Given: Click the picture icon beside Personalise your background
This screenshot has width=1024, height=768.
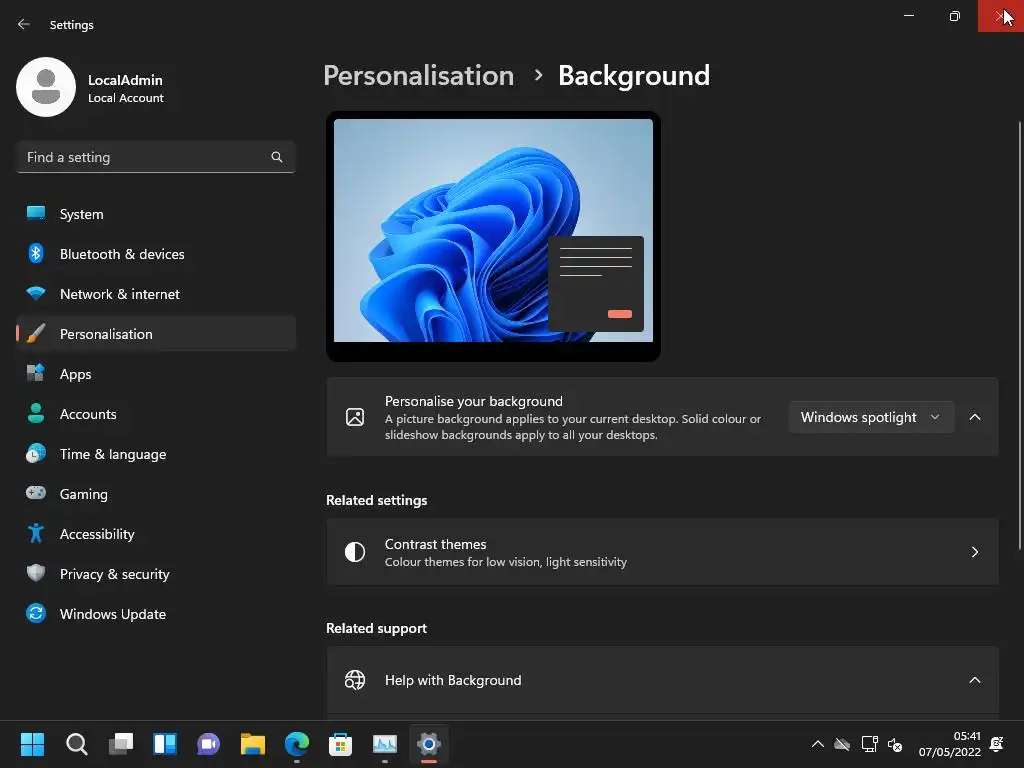Looking at the screenshot, I should (355, 417).
